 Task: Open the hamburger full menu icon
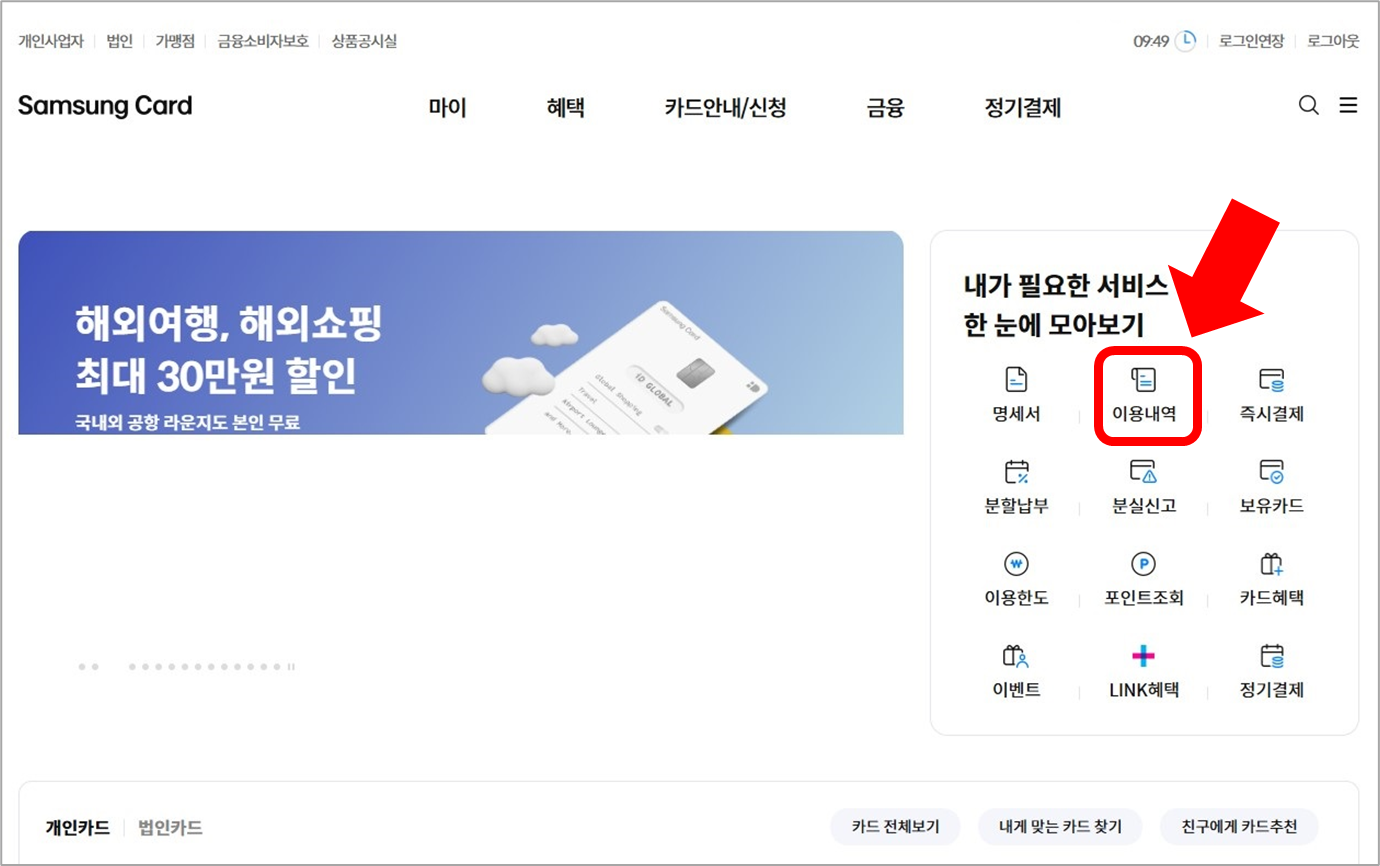(1348, 105)
